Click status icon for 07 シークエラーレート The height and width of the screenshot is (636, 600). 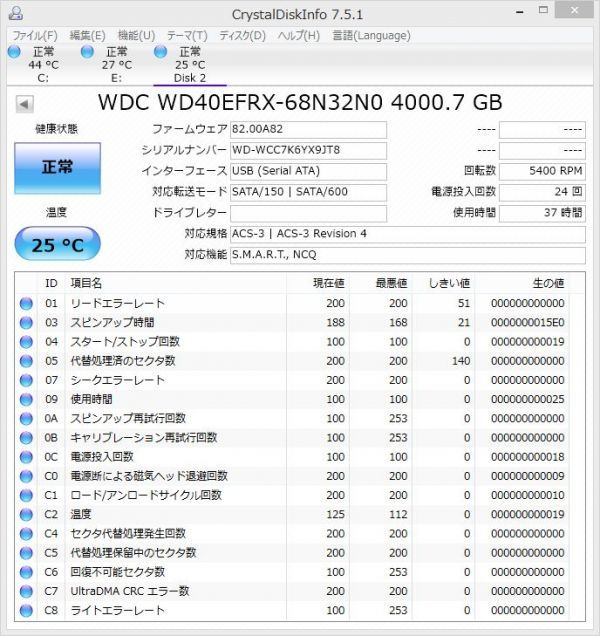tap(26, 380)
